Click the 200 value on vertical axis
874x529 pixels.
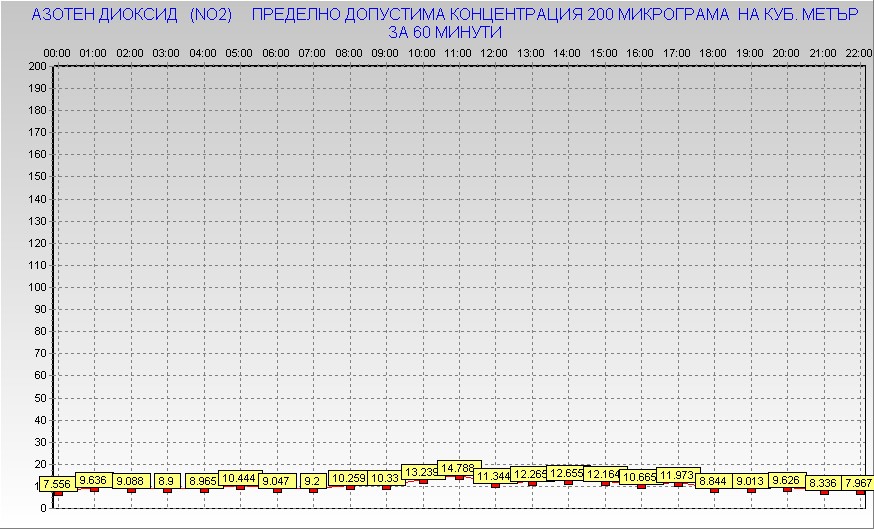pyautogui.click(x=37, y=67)
